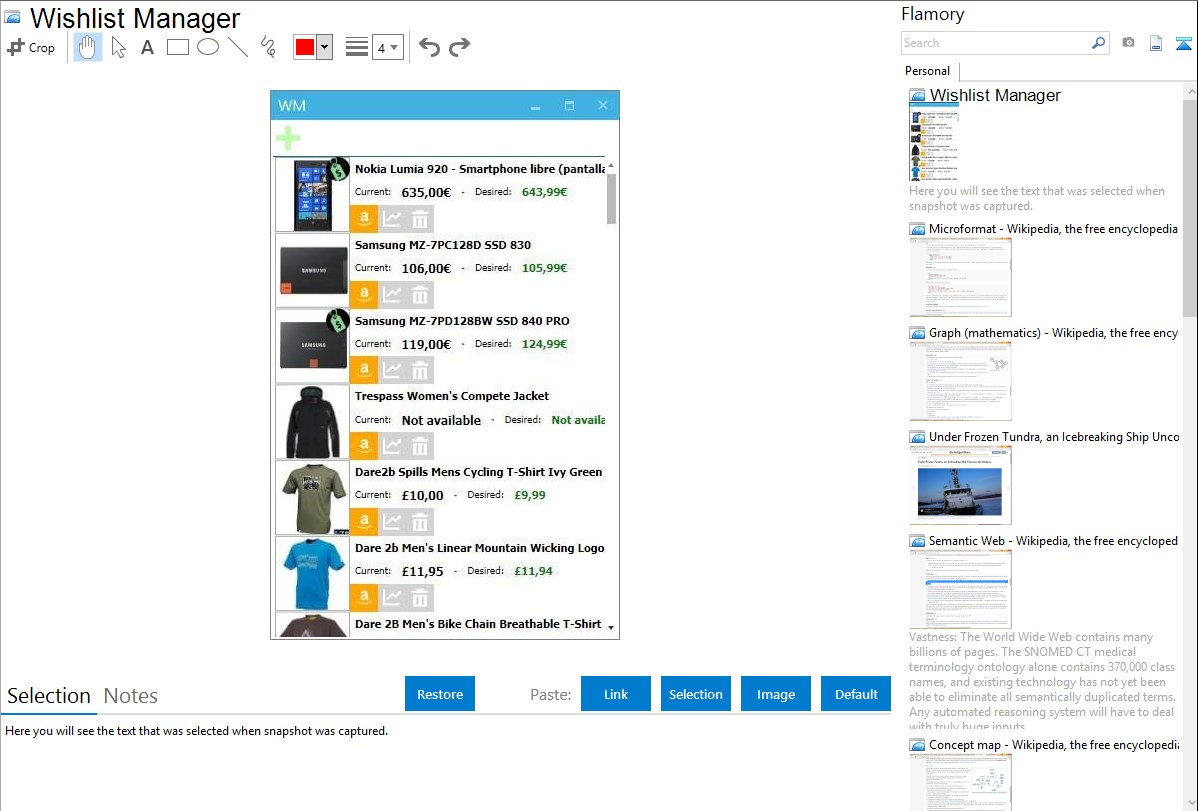Open the color picker dropdown arrow
This screenshot has height=811, width=1198.
point(324,47)
